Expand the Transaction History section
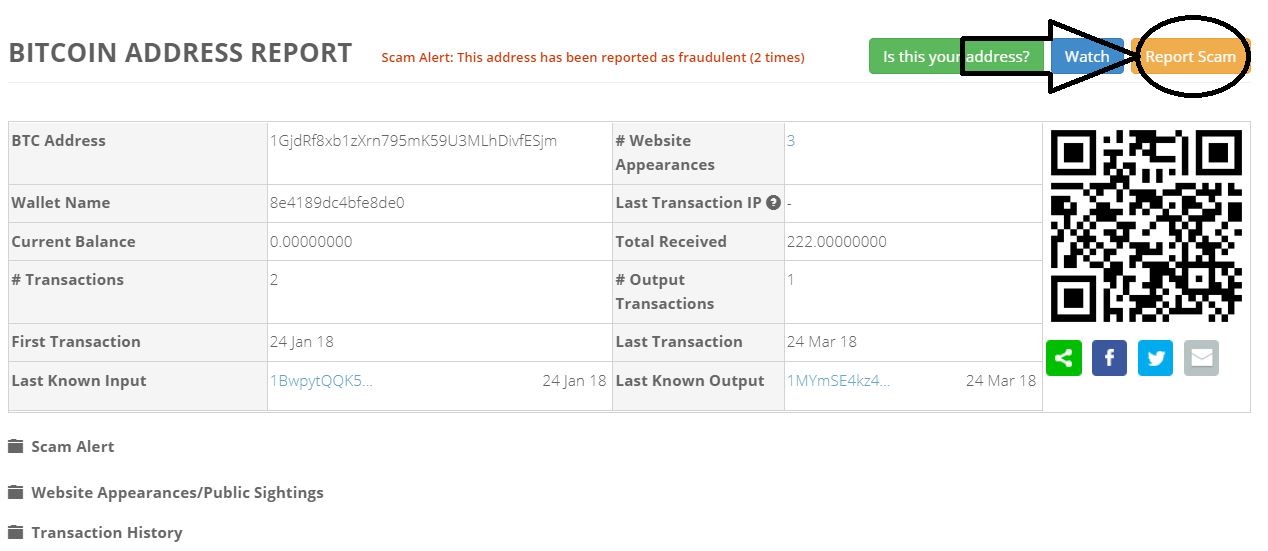 [x=107, y=533]
